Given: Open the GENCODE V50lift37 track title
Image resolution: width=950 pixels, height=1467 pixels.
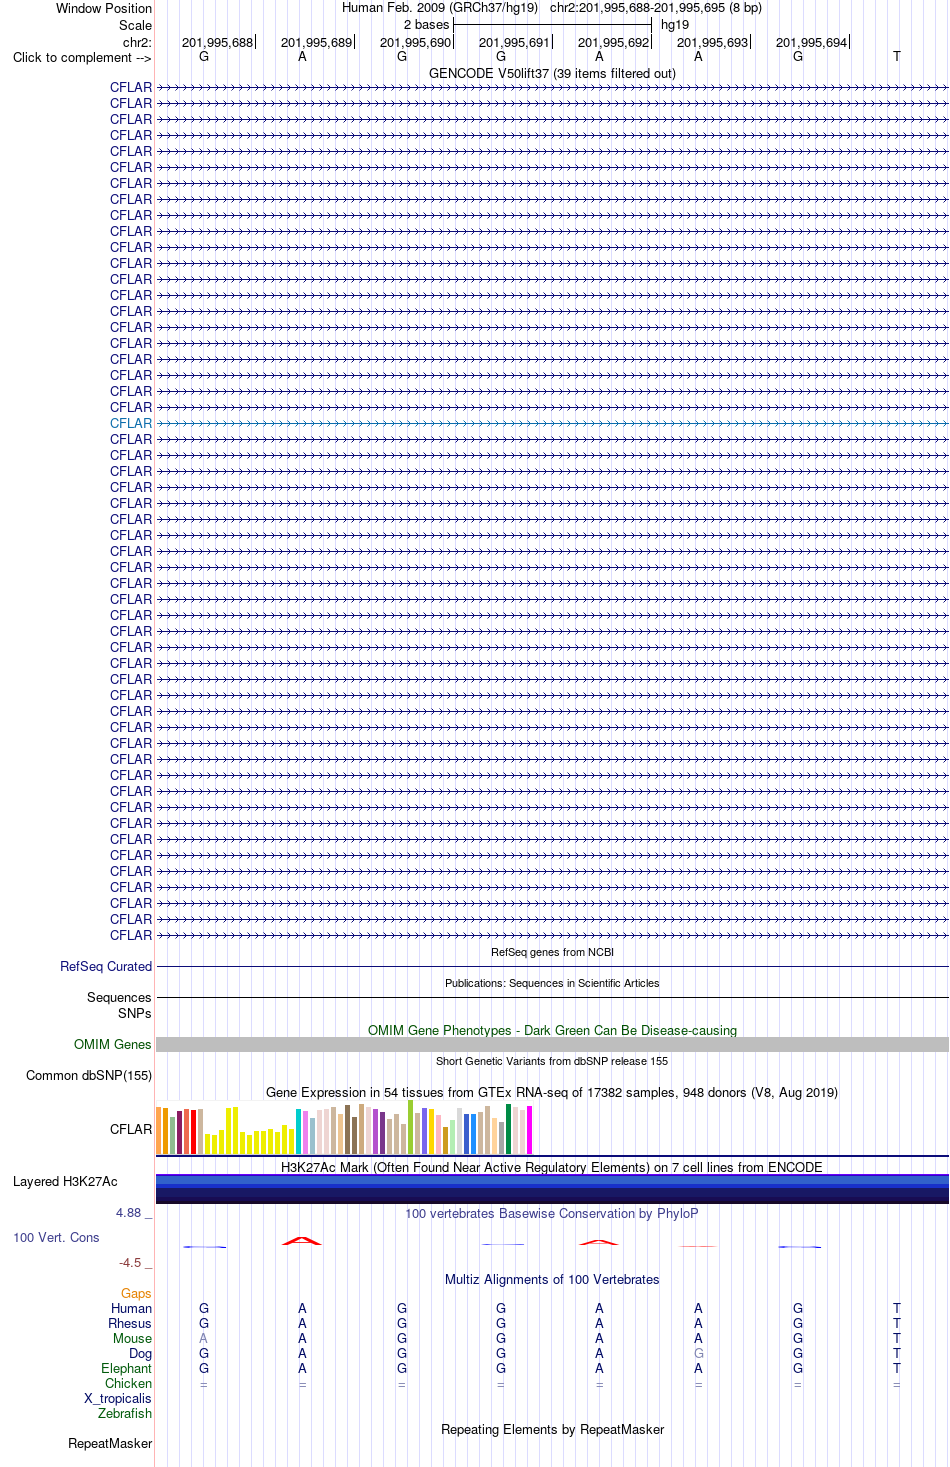Looking at the screenshot, I should (x=552, y=73).
